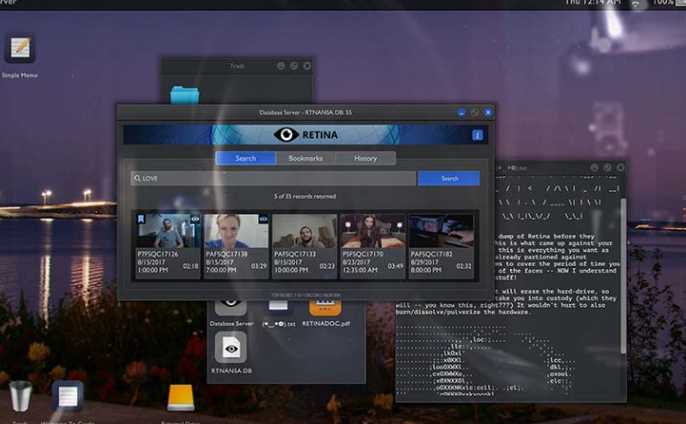Select the Search tab

[245, 158]
